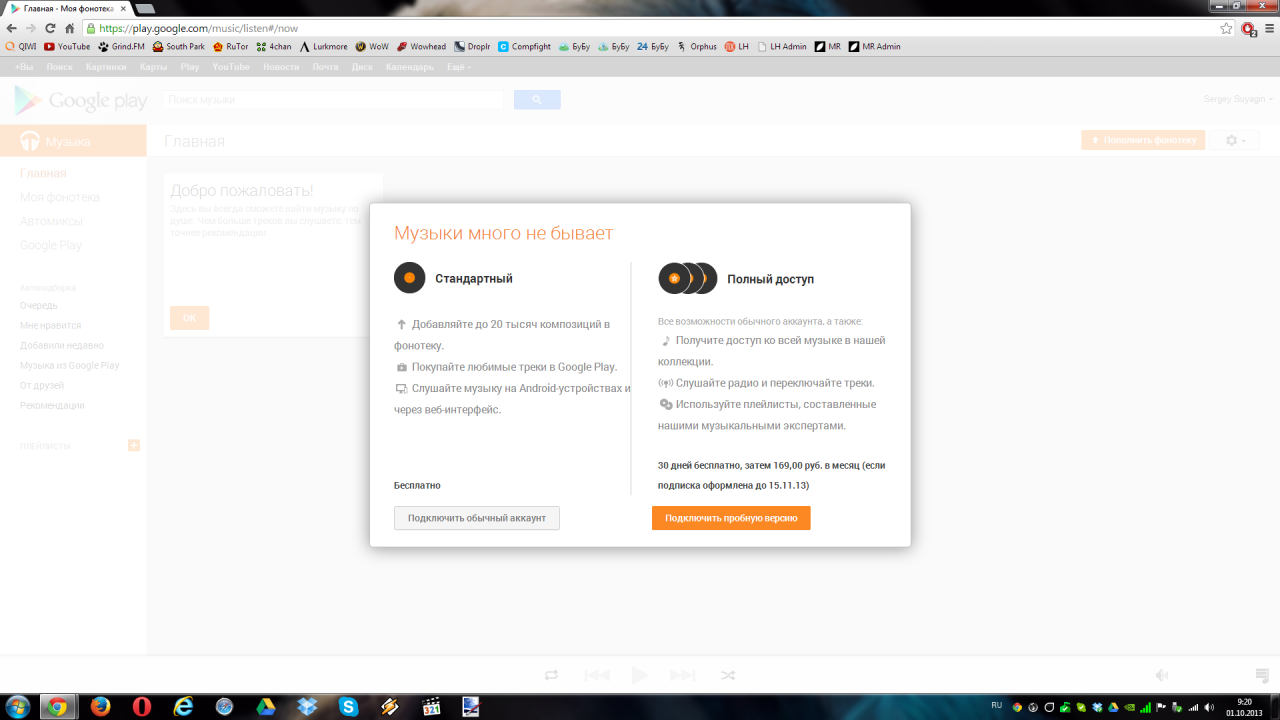Open Google Drive from the taskbar
1280x720 pixels.
pos(265,706)
